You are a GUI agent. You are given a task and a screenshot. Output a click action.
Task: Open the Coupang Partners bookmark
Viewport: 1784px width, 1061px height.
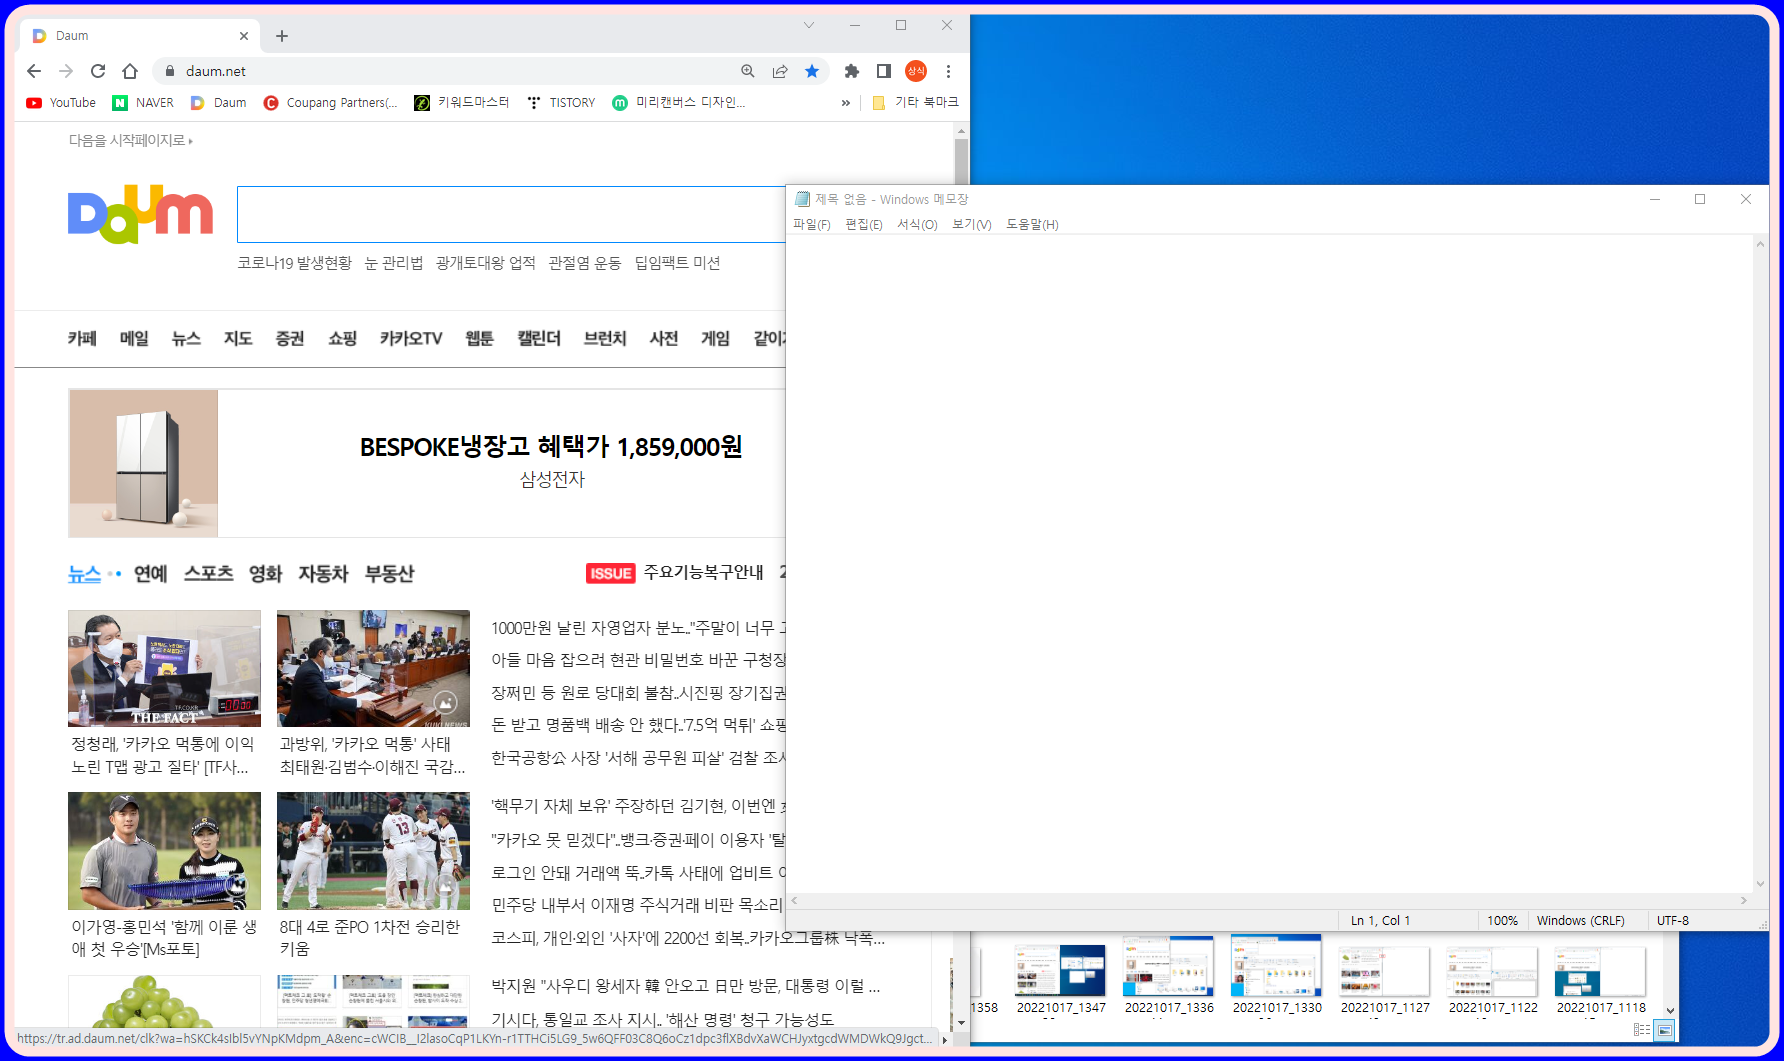click(x=330, y=103)
